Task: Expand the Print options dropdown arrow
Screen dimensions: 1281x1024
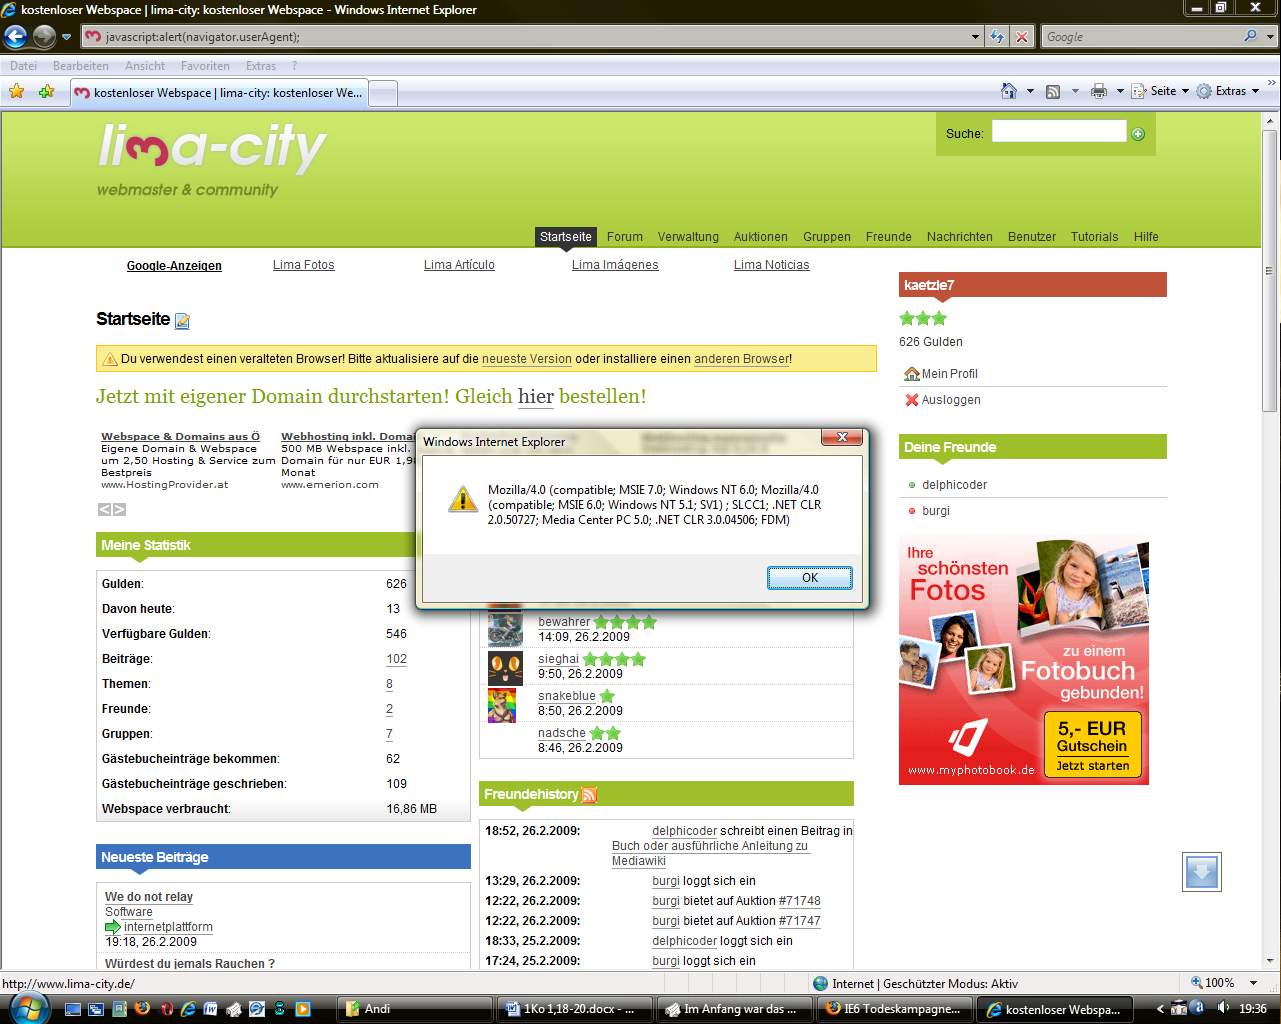Action: point(1120,91)
